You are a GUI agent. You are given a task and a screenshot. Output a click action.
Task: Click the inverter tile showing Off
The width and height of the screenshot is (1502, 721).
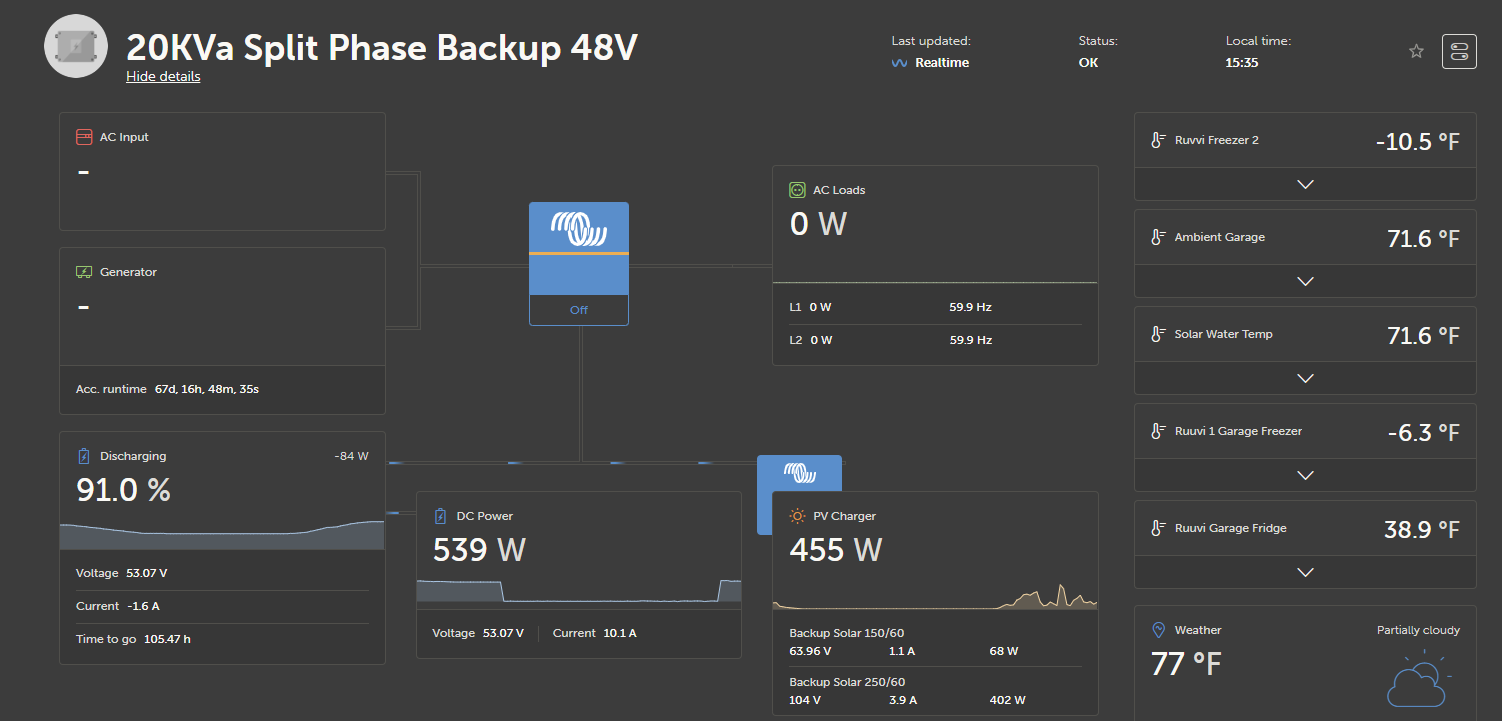point(579,263)
